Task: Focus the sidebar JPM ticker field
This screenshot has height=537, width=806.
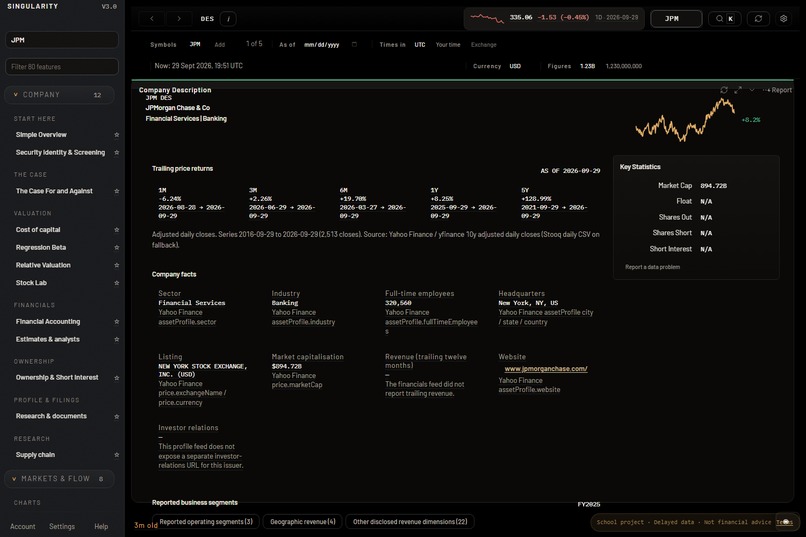Action: (62, 40)
